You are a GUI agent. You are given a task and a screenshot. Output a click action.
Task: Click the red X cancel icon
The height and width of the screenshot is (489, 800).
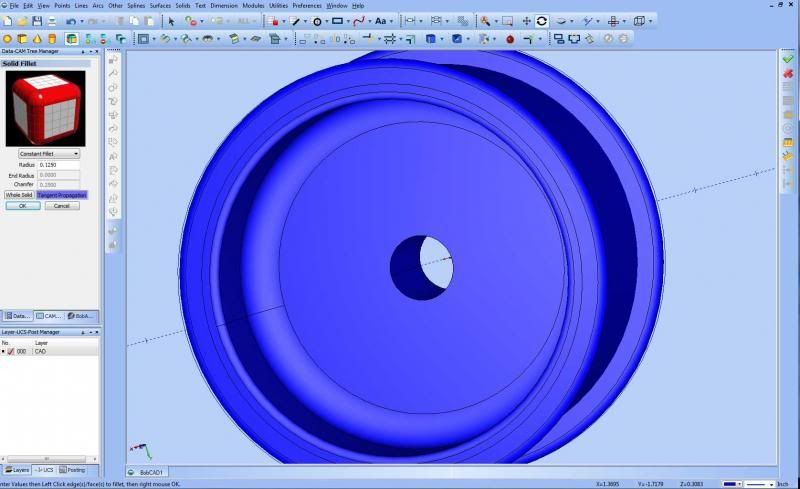pos(788,73)
